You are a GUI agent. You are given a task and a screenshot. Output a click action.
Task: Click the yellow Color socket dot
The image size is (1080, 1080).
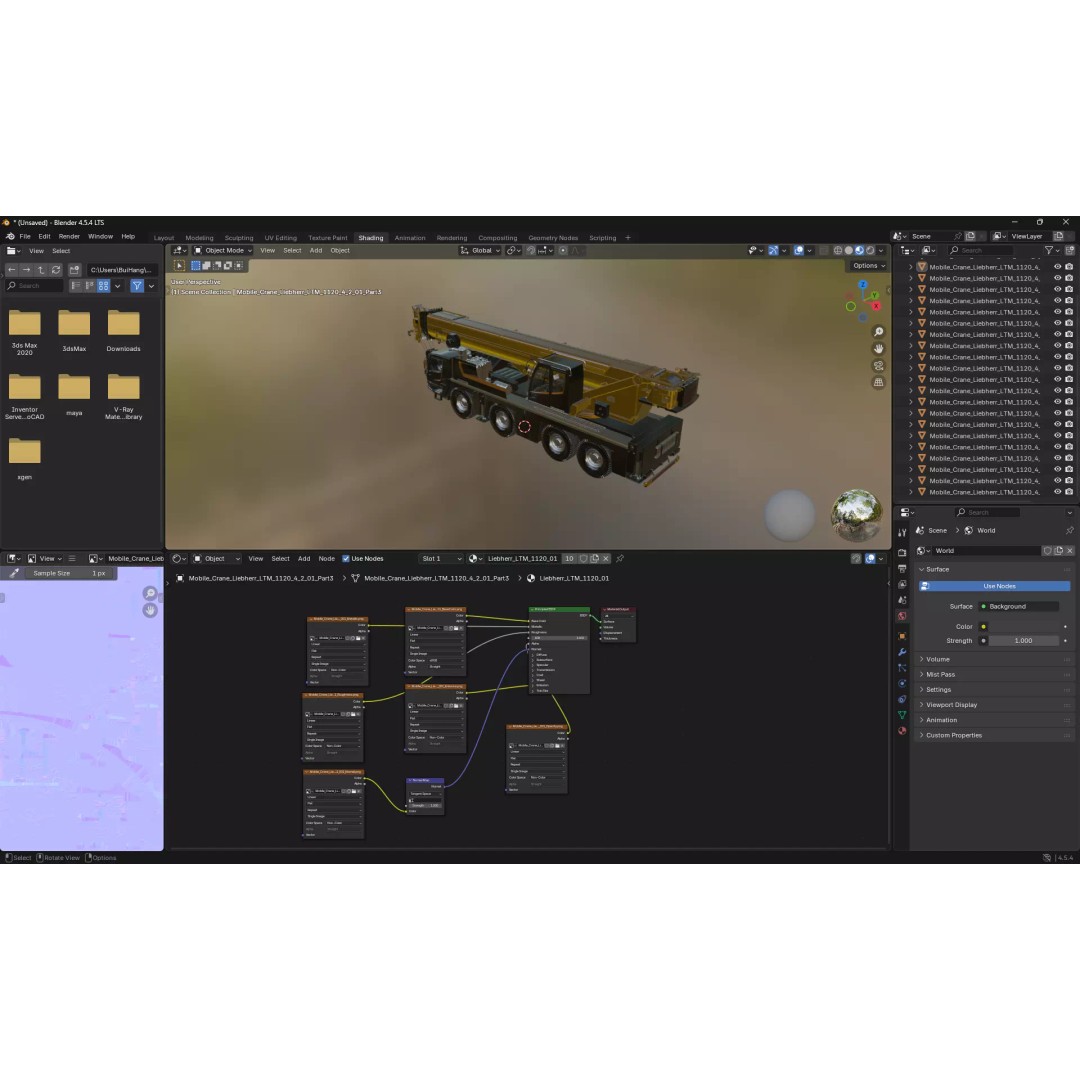pyautogui.click(x=983, y=627)
